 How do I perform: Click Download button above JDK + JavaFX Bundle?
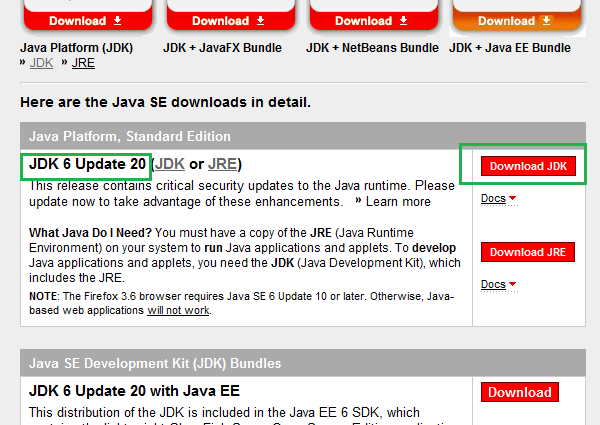(231, 20)
